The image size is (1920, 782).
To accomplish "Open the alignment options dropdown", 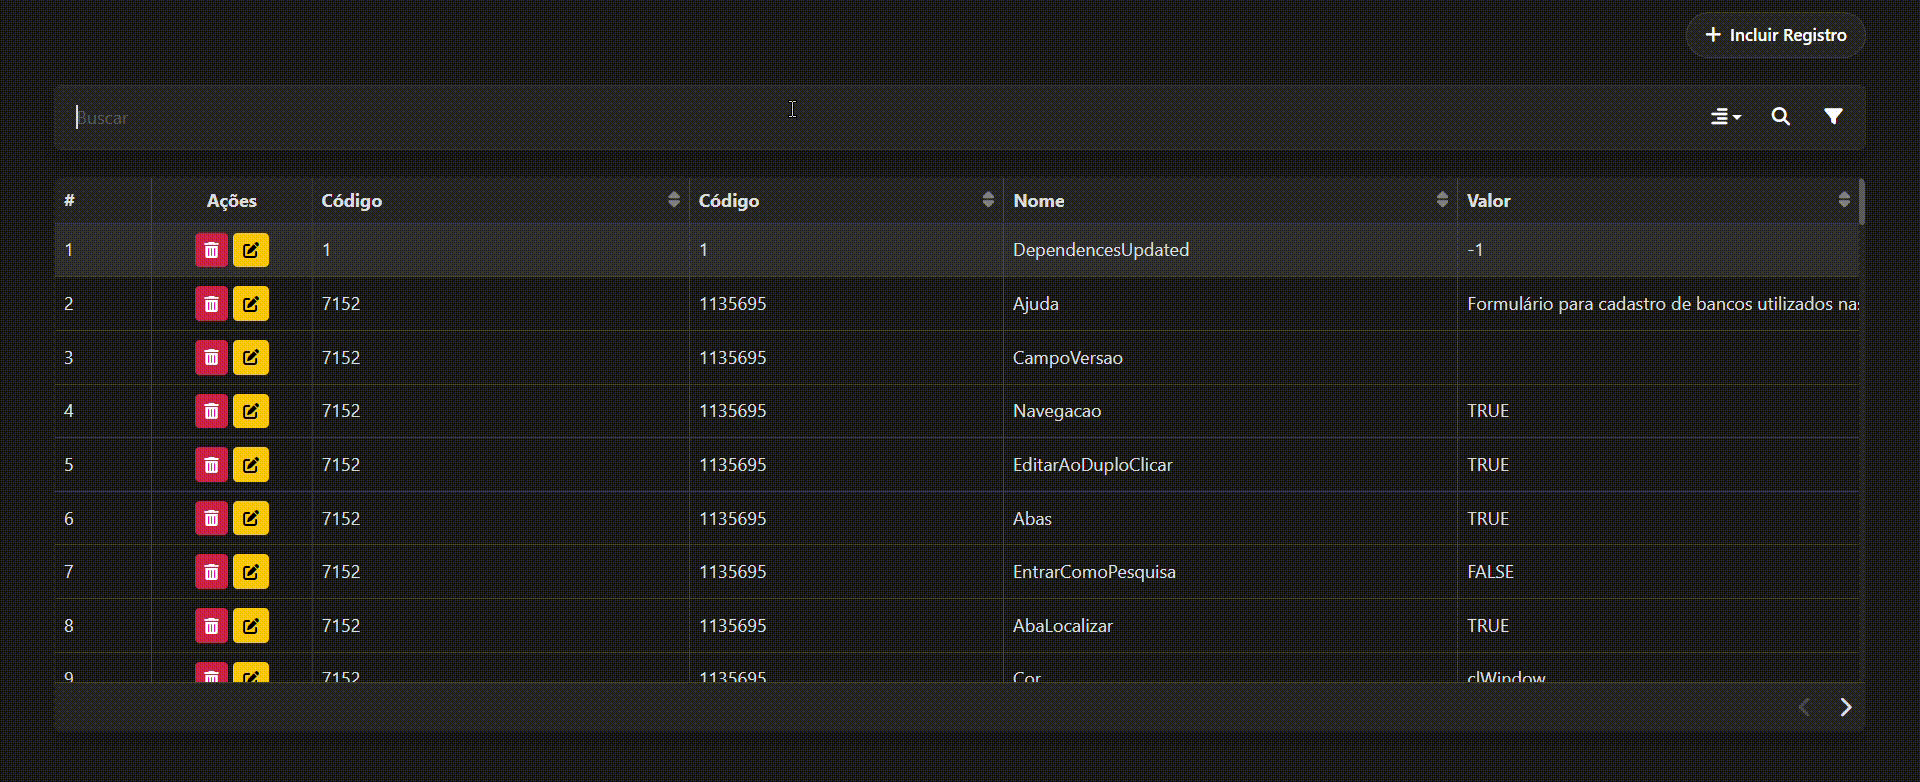I will point(1725,117).
